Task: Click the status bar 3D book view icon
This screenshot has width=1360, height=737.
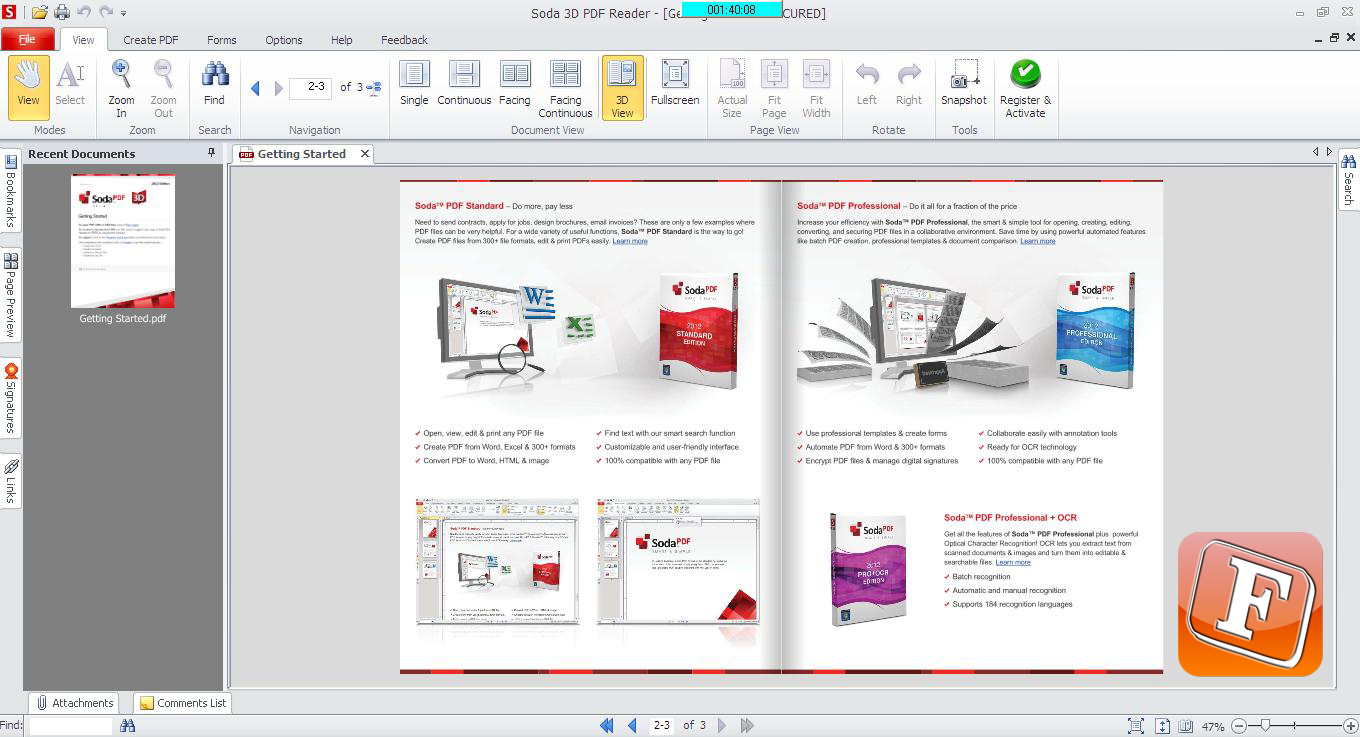Action: coord(1186,726)
